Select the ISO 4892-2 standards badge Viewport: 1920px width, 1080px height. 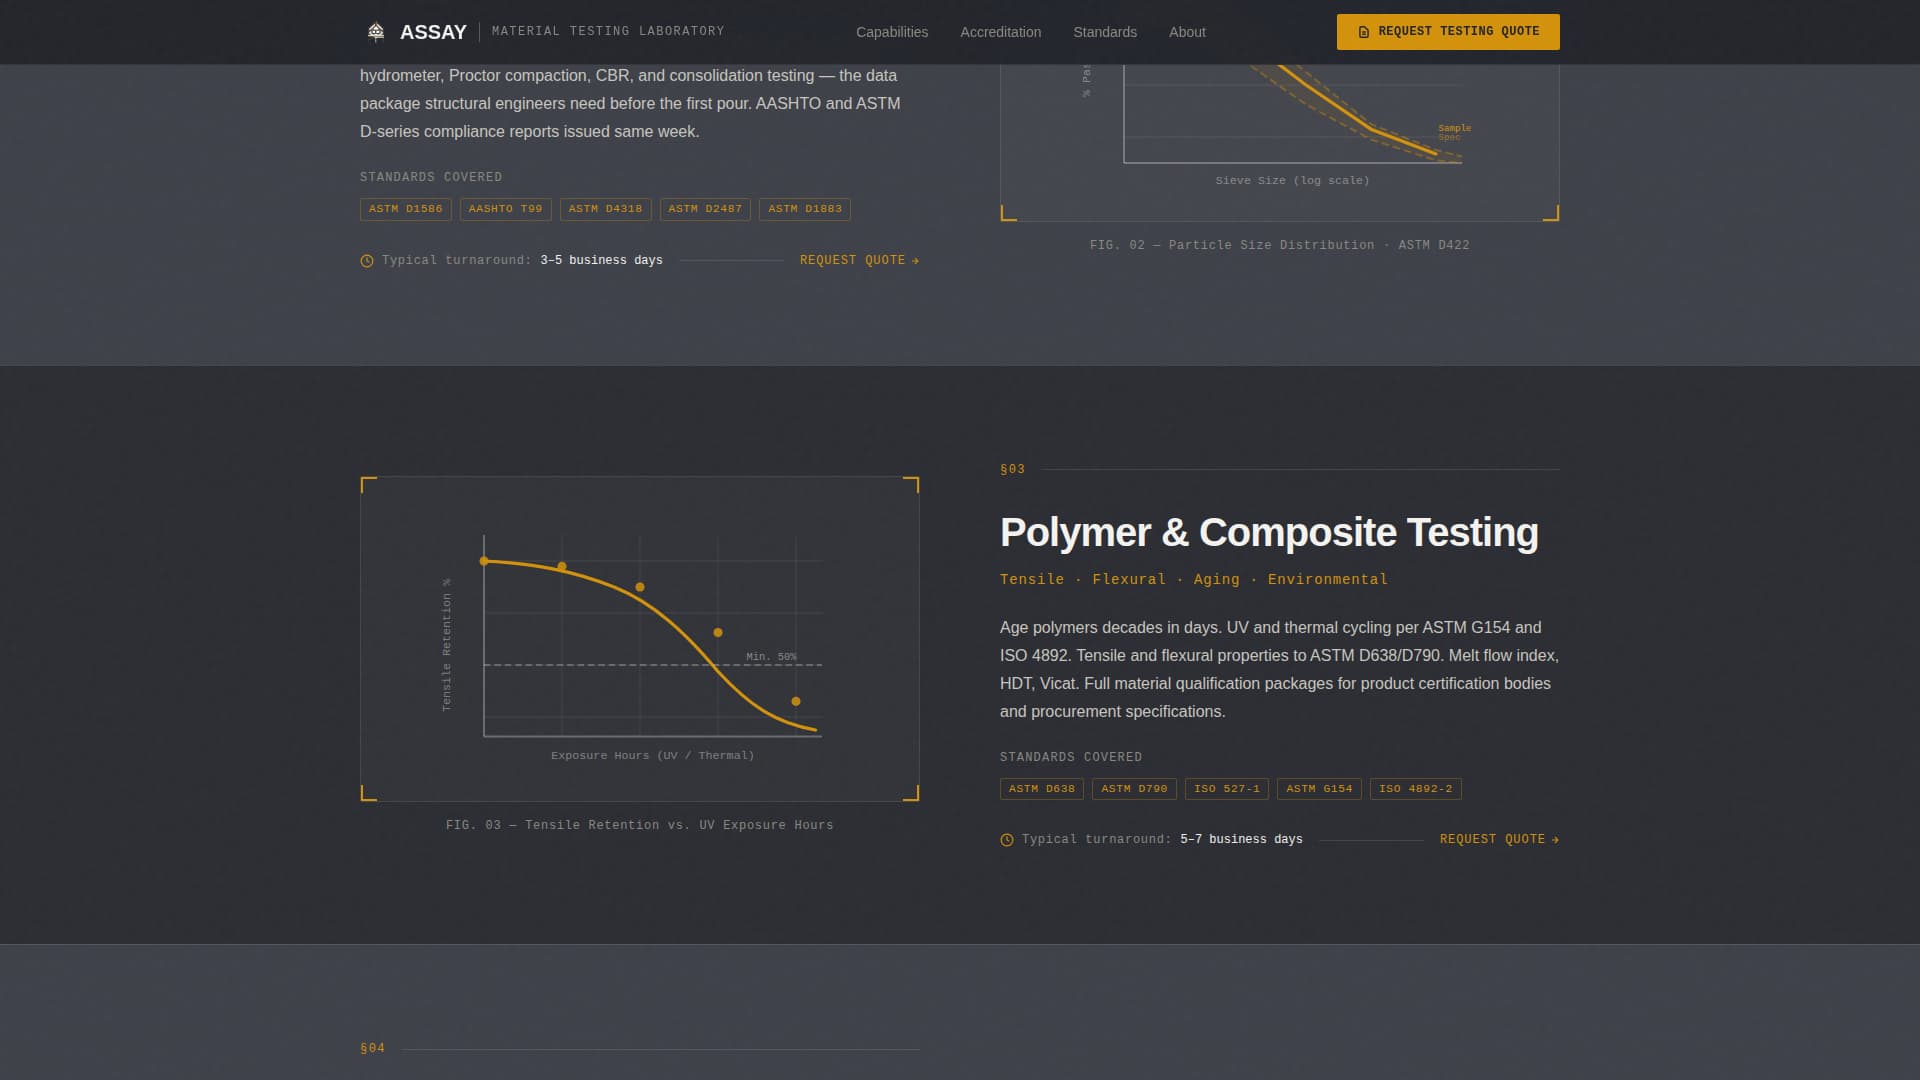pos(1416,788)
